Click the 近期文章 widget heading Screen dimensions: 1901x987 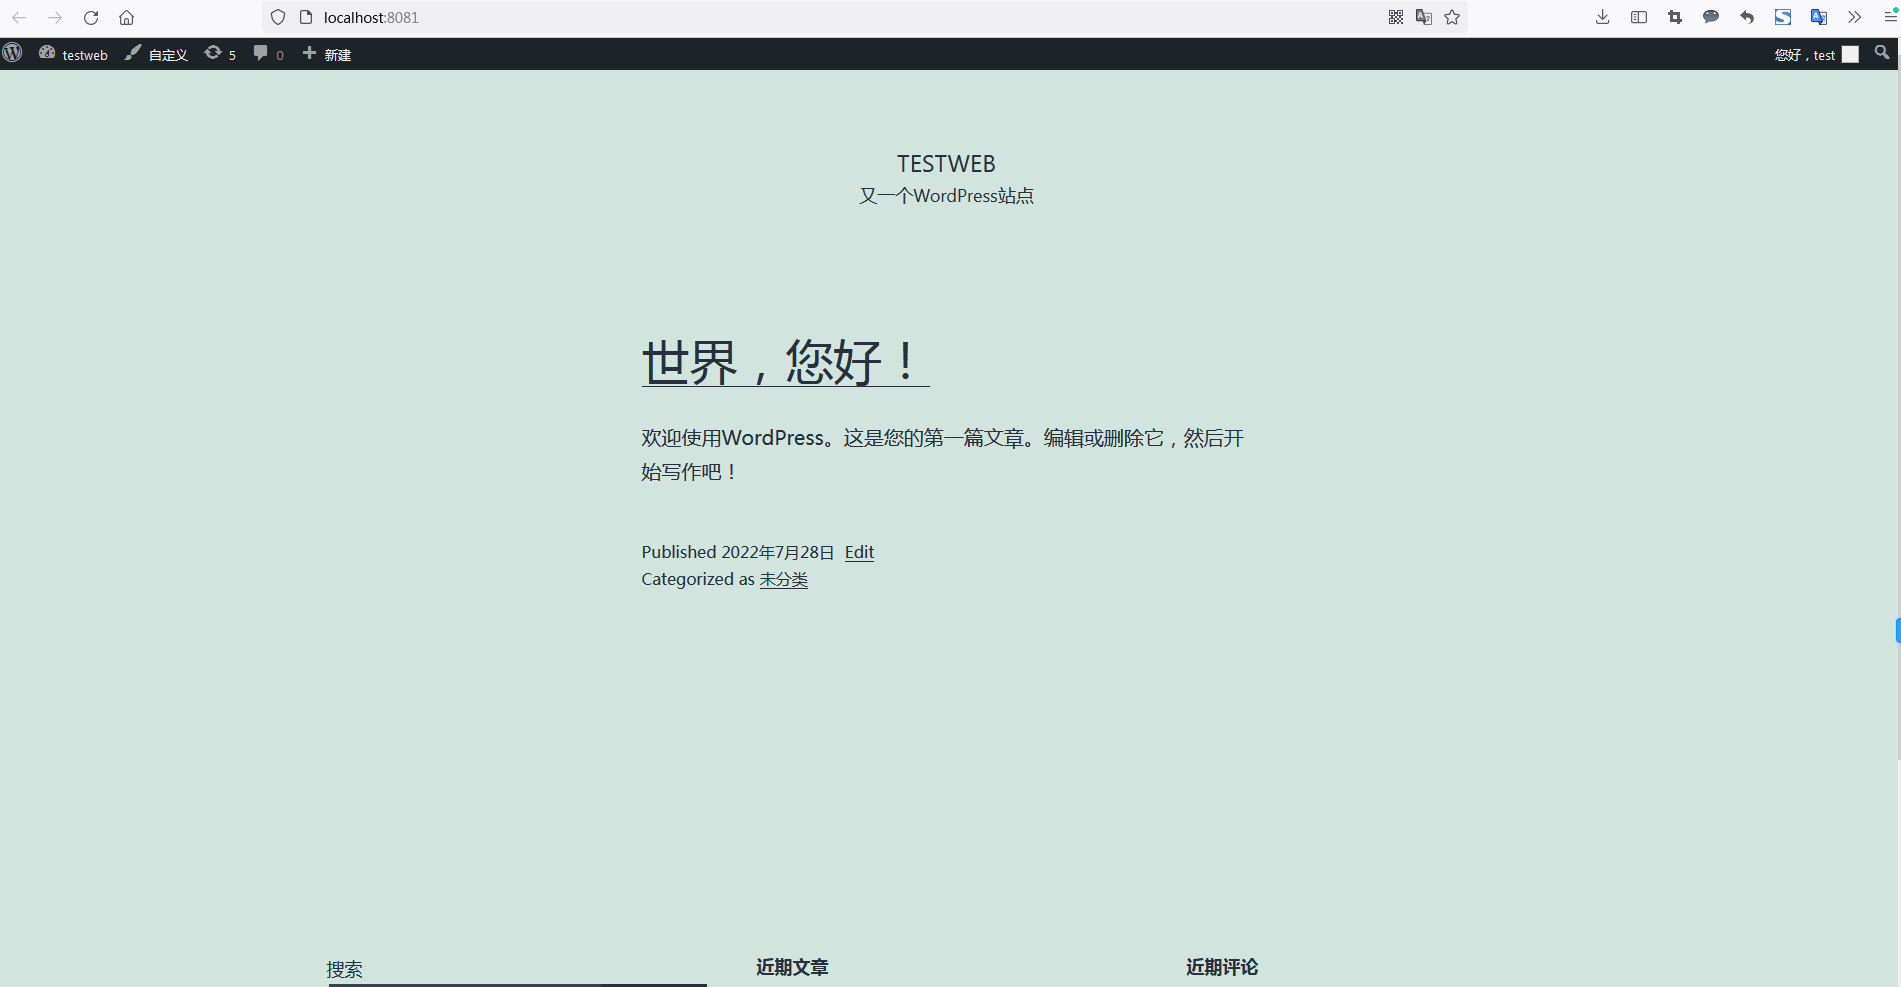tap(792, 967)
